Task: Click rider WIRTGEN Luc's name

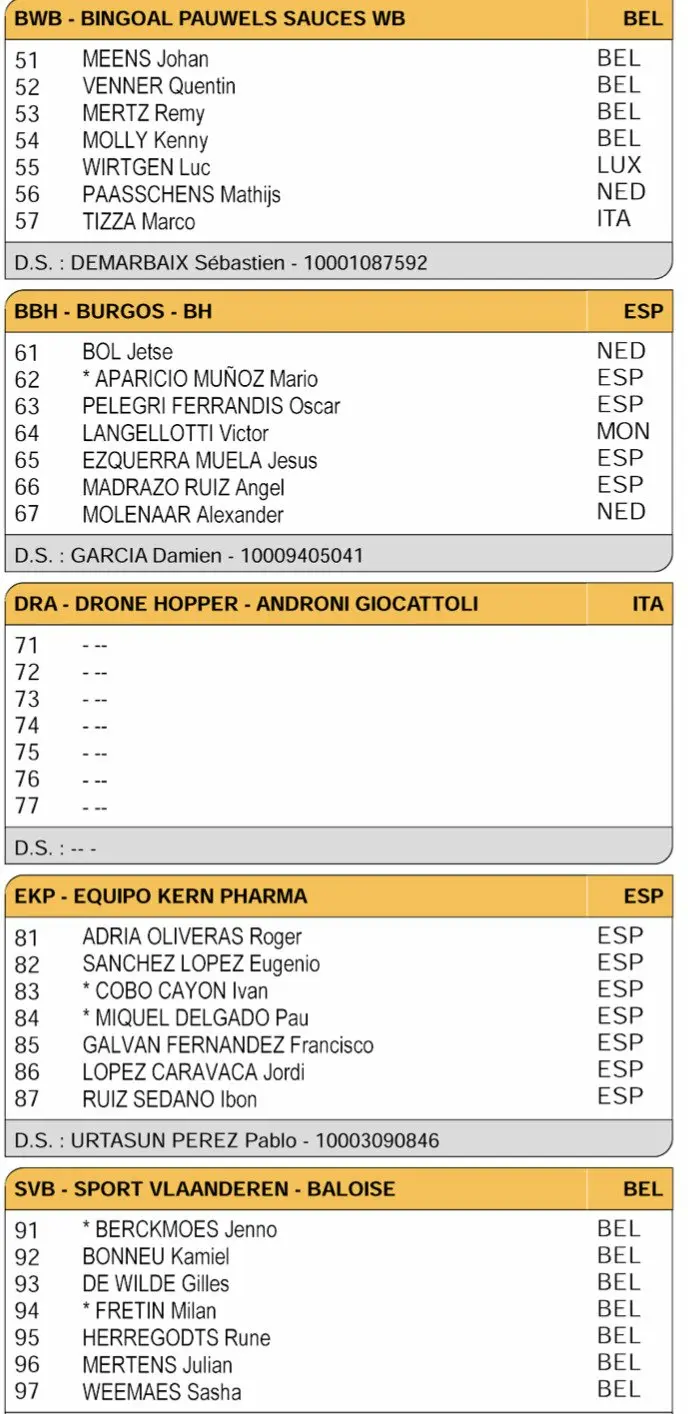Action: (x=146, y=167)
